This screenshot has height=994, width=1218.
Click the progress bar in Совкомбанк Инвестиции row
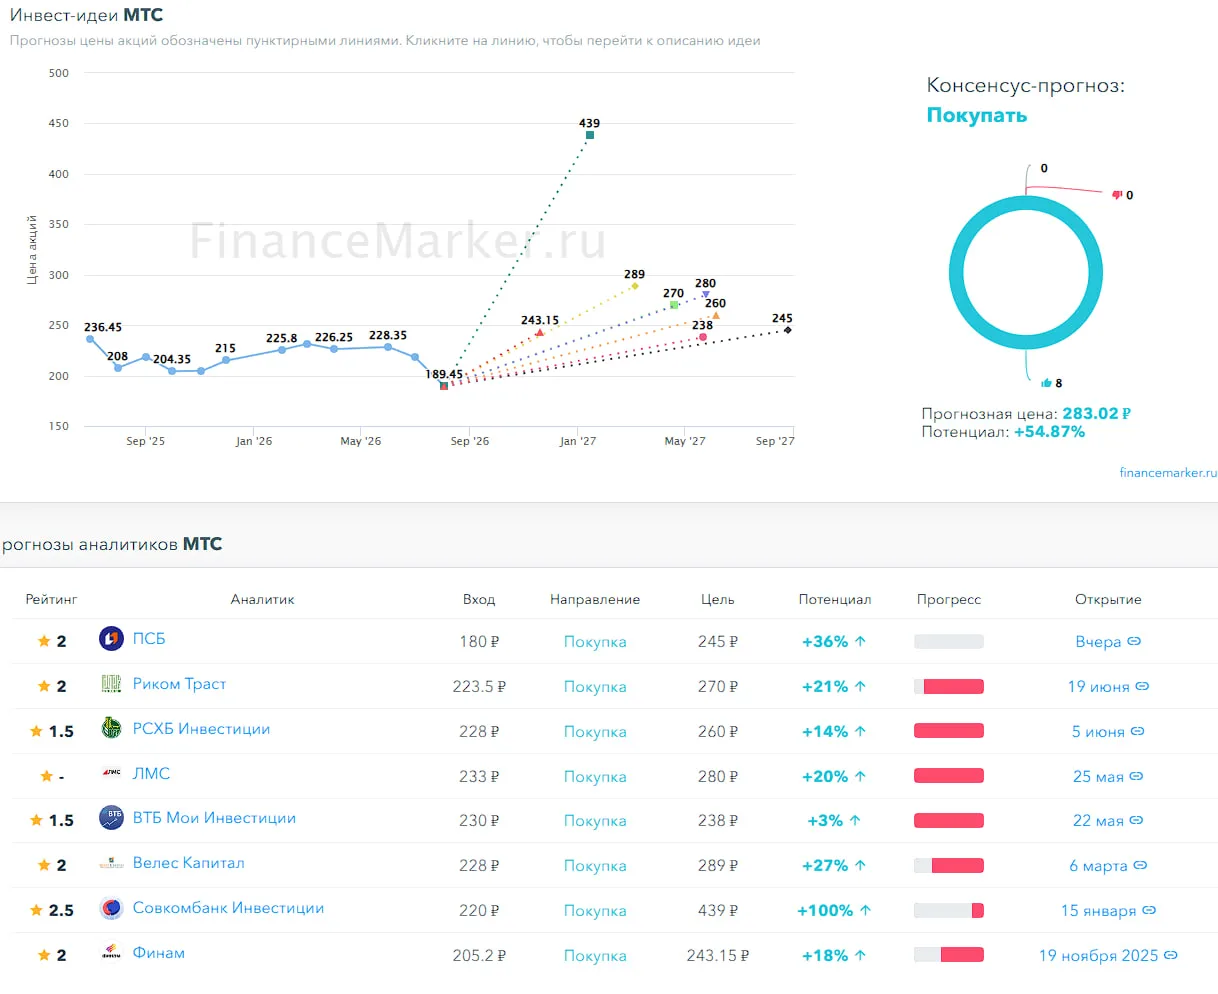pos(949,910)
